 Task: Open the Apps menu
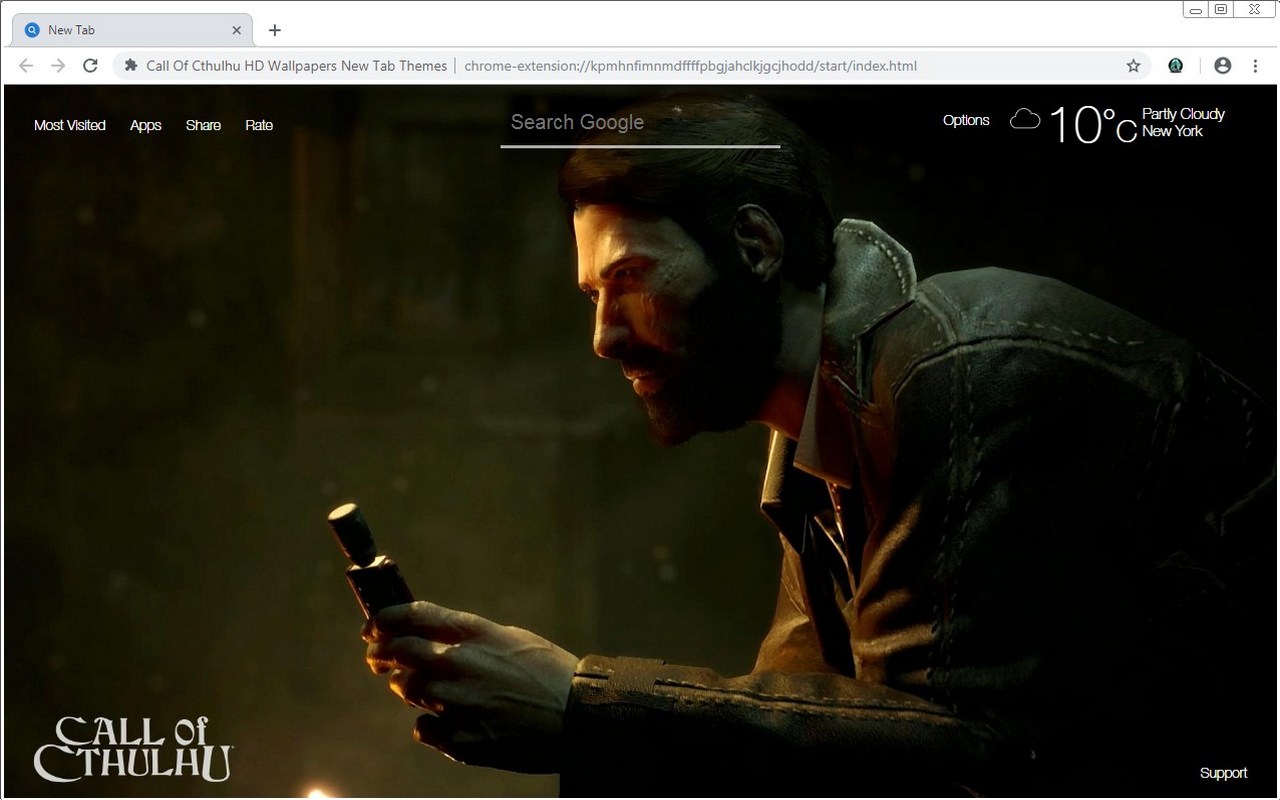pyautogui.click(x=145, y=125)
